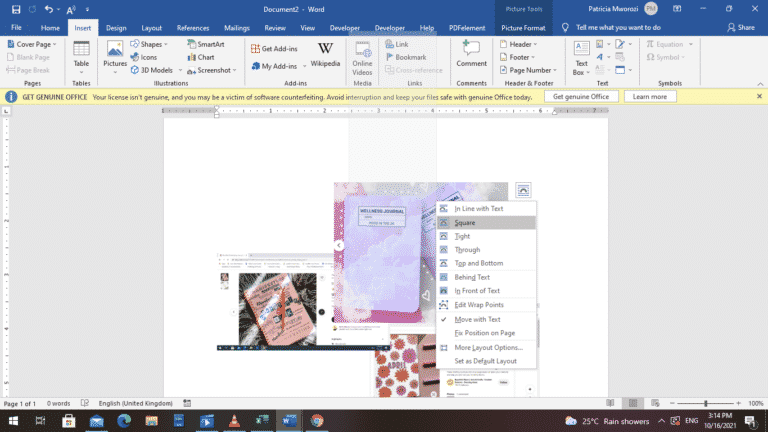Viewport: 768px width, 432px height.
Task: Open Google Chrome from the taskbar
Action: pos(317,421)
